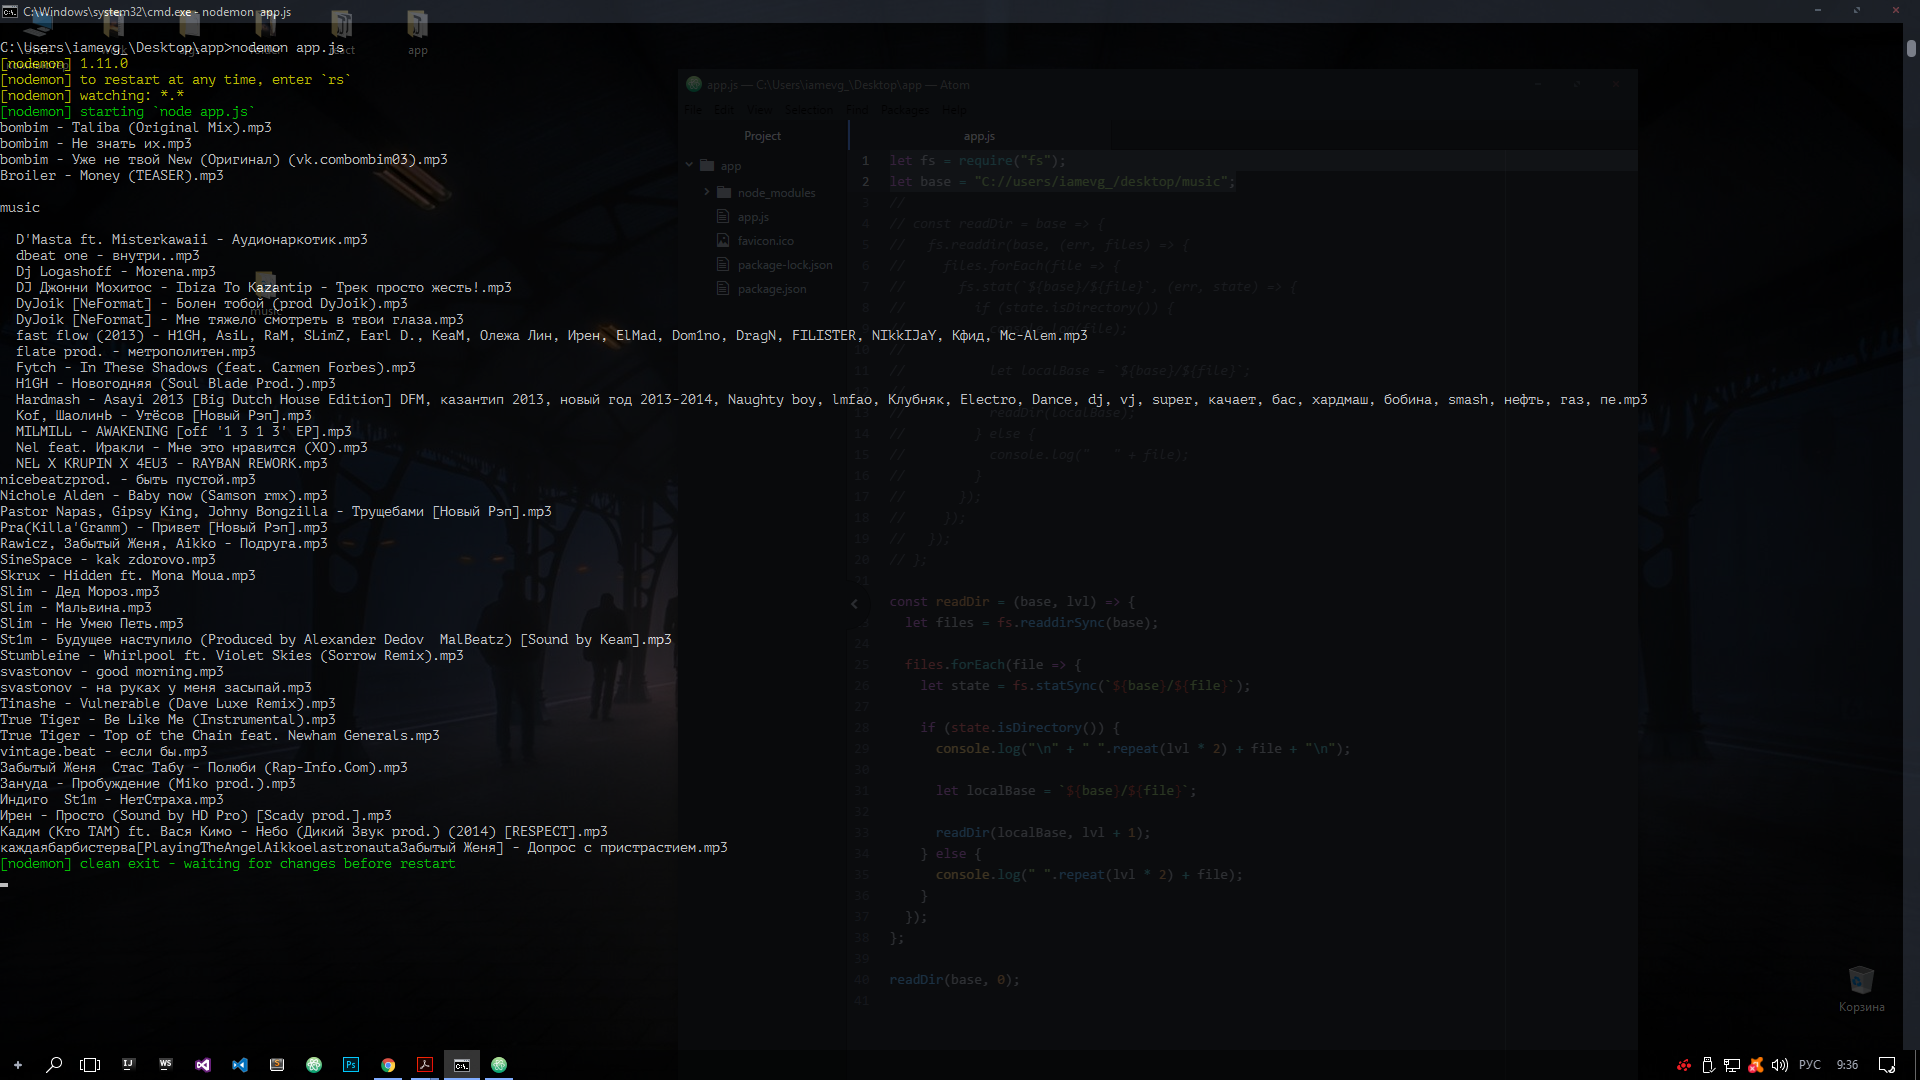Click 'Skrux - Hidden ft. Mona Moua.mp3' line
The image size is (1920, 1080).
point(128,576)
